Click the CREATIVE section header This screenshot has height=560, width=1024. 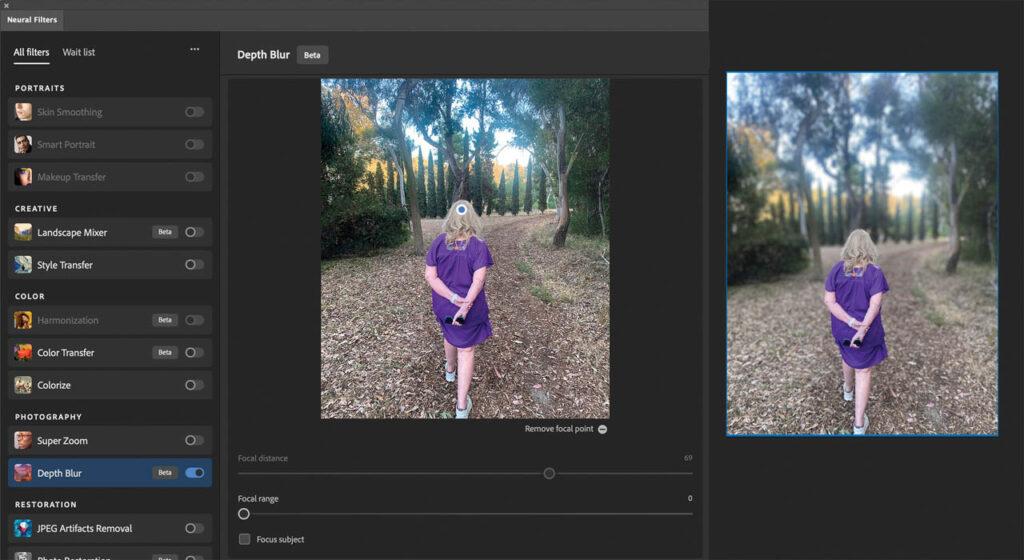coord(36,209)
